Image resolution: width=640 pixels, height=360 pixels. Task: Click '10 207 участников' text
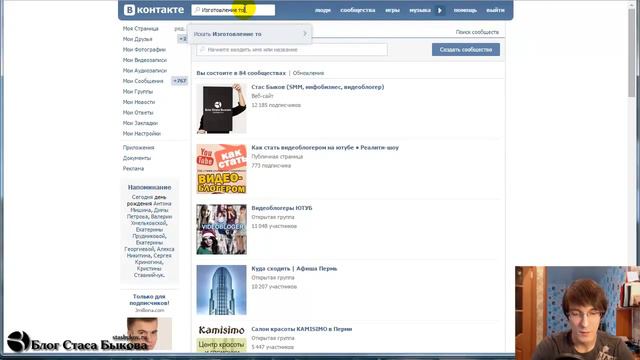coord(274,287)
